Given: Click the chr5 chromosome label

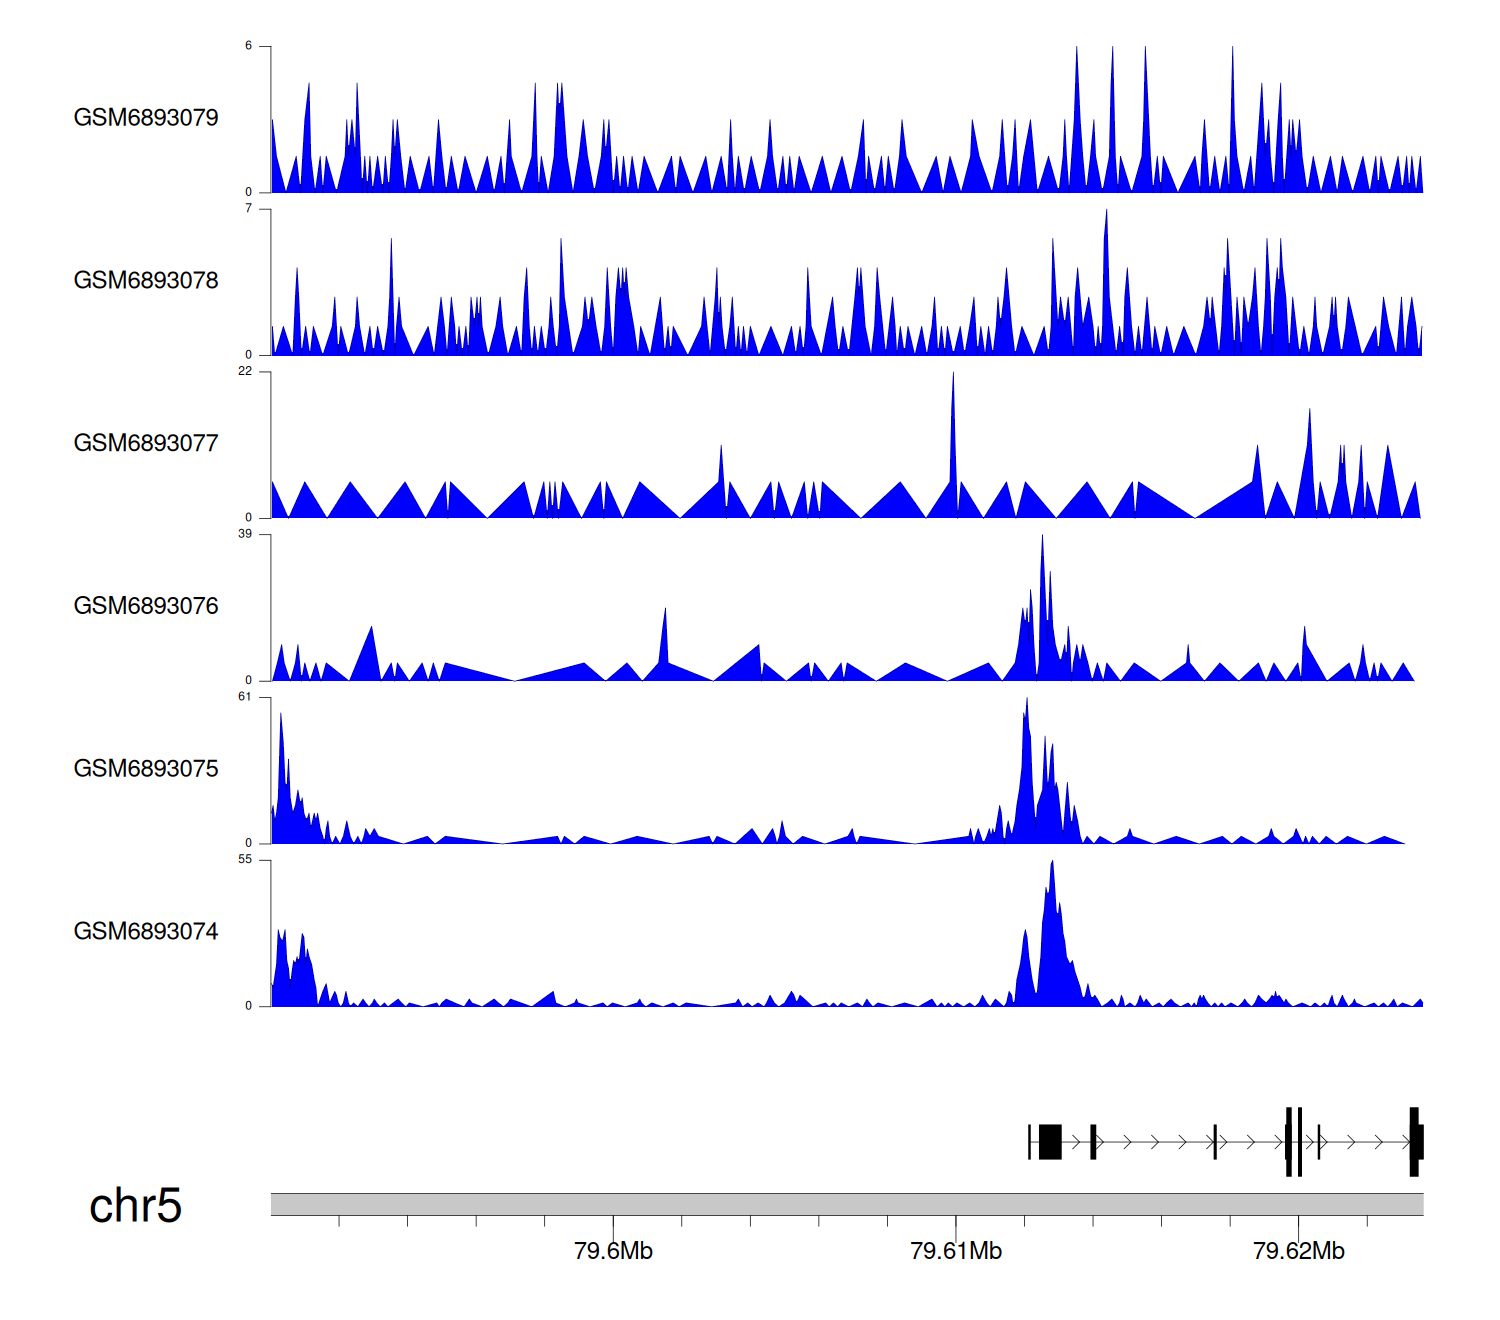Looking at the screenshot, I should (135, 1206).
